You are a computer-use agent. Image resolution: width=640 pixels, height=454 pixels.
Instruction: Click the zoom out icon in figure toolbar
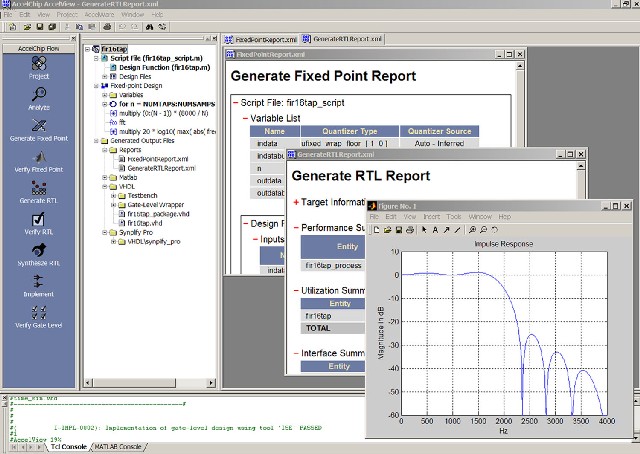click(x=483, y=230)
